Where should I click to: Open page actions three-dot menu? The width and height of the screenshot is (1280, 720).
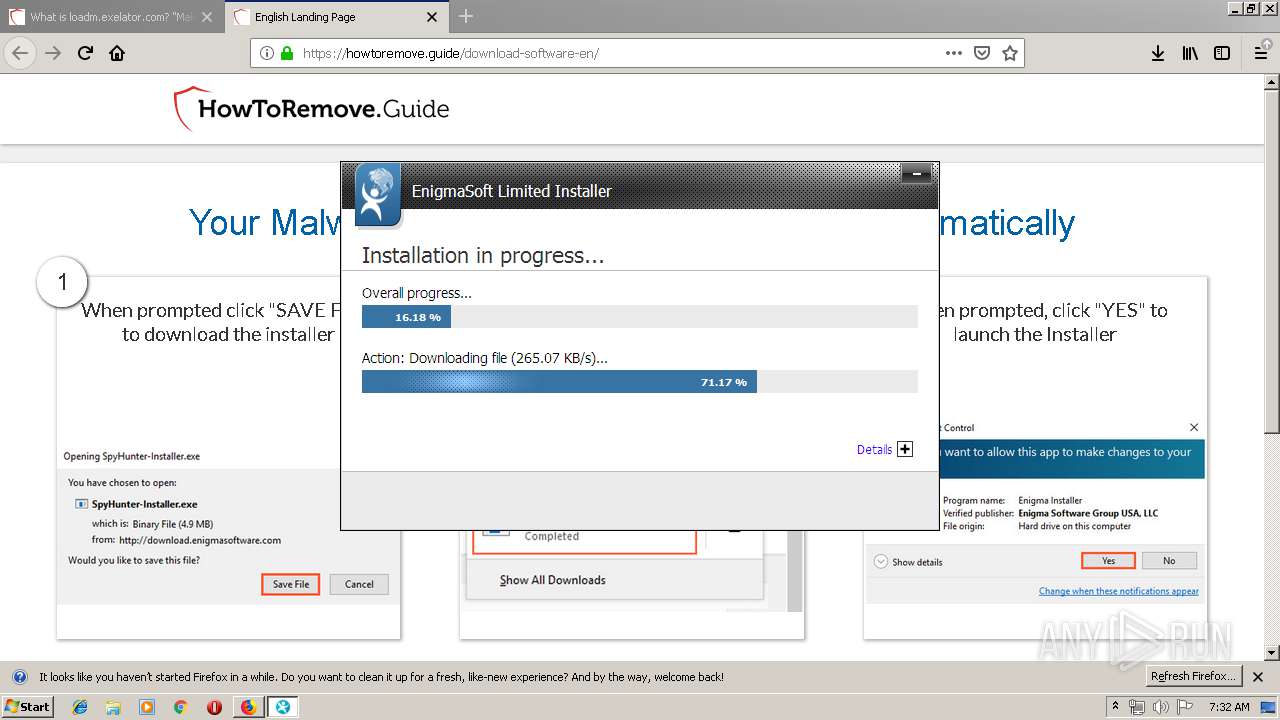click(x=954, y=53)
